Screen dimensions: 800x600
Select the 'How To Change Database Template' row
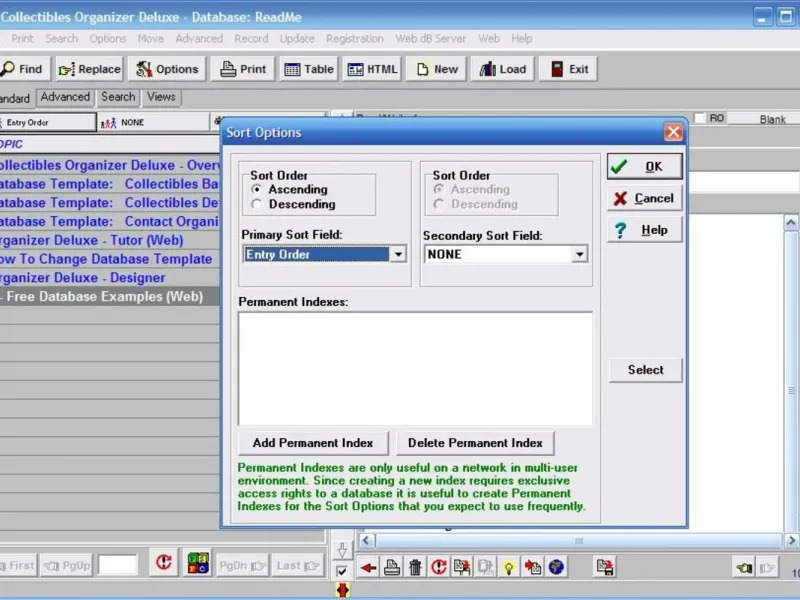point(110,259)
